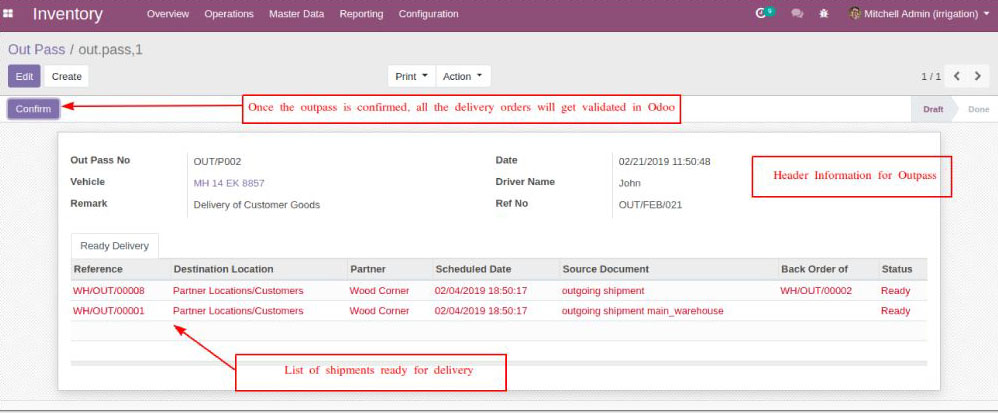Click the Inventory app title
Image resolution: width=998 pixels, height=413 pixels.
67,14
